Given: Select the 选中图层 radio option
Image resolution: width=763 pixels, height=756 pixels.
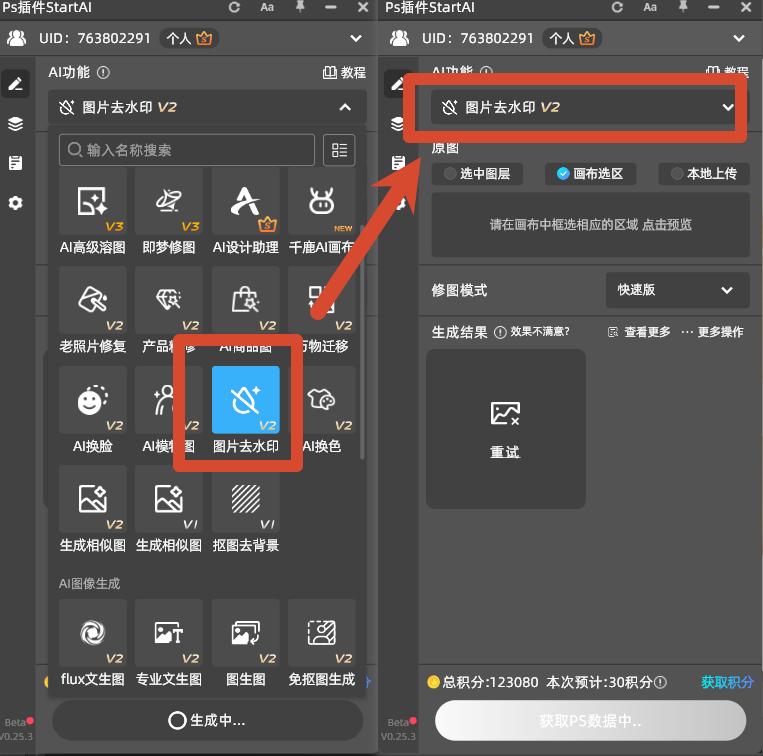Looking at the screenshot, I should [477, 174].
